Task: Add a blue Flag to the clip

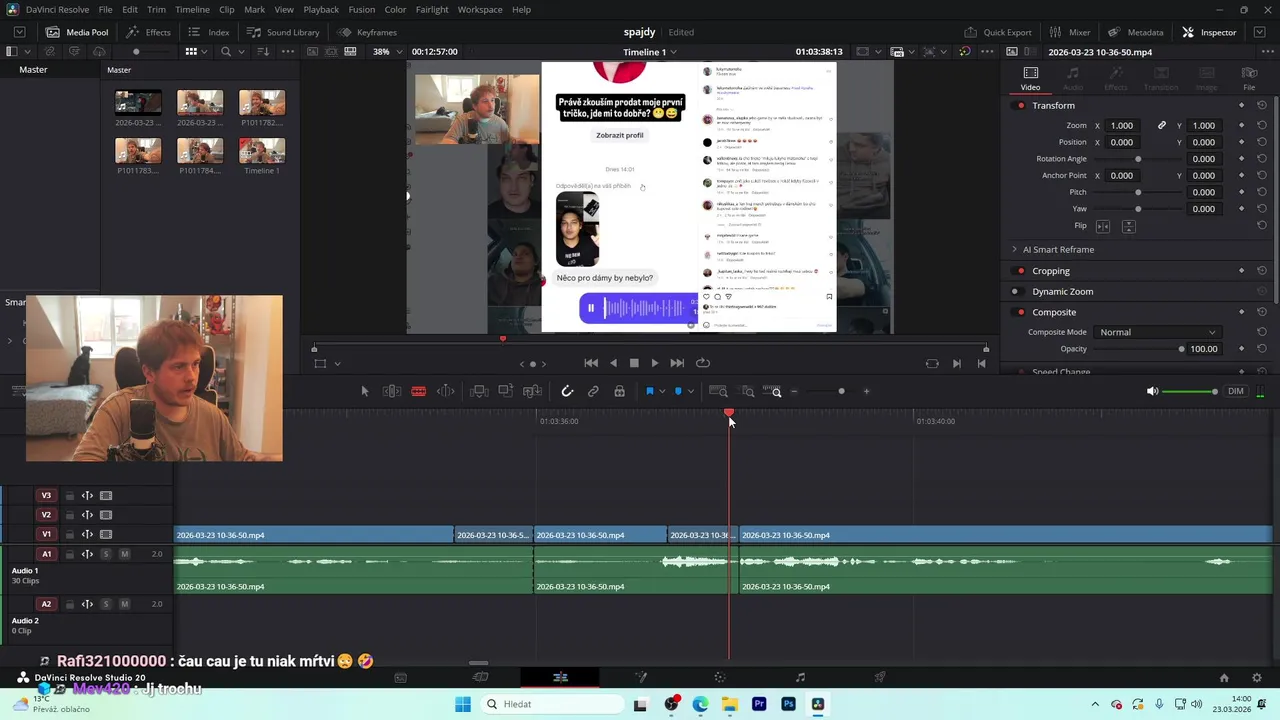Action: (x=649, y=391)
